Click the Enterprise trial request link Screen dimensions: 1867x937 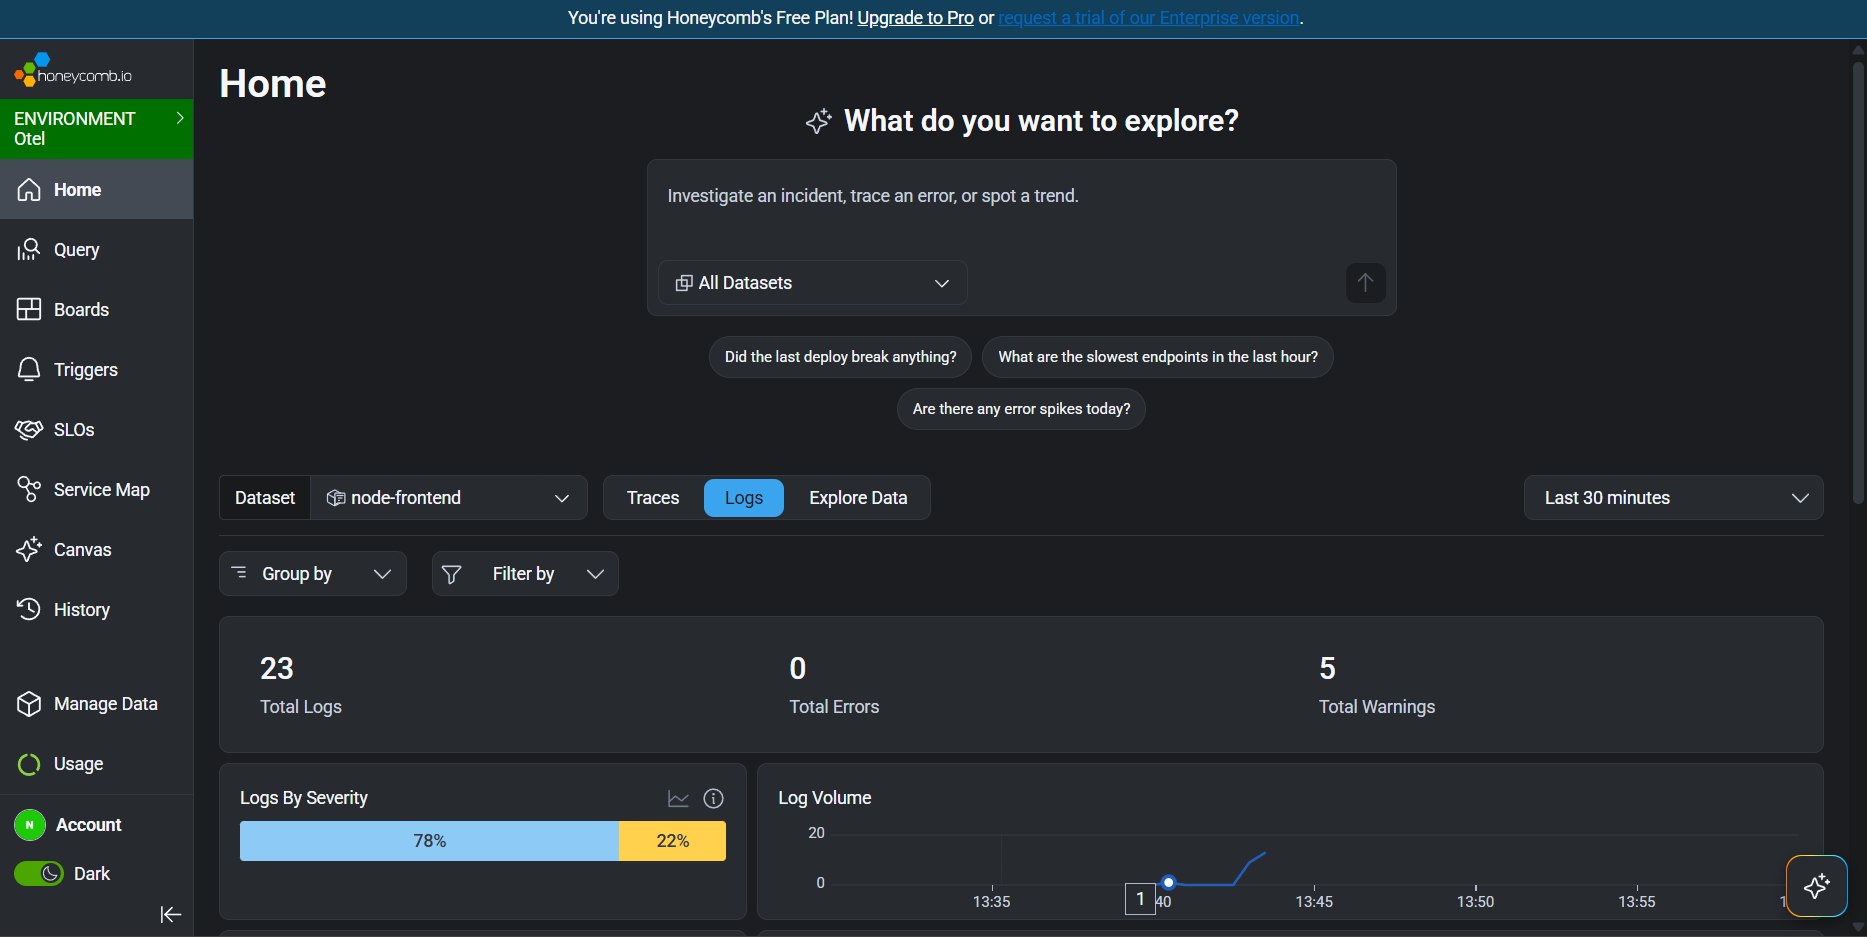pyautogui.click(x=1149, y=18)
